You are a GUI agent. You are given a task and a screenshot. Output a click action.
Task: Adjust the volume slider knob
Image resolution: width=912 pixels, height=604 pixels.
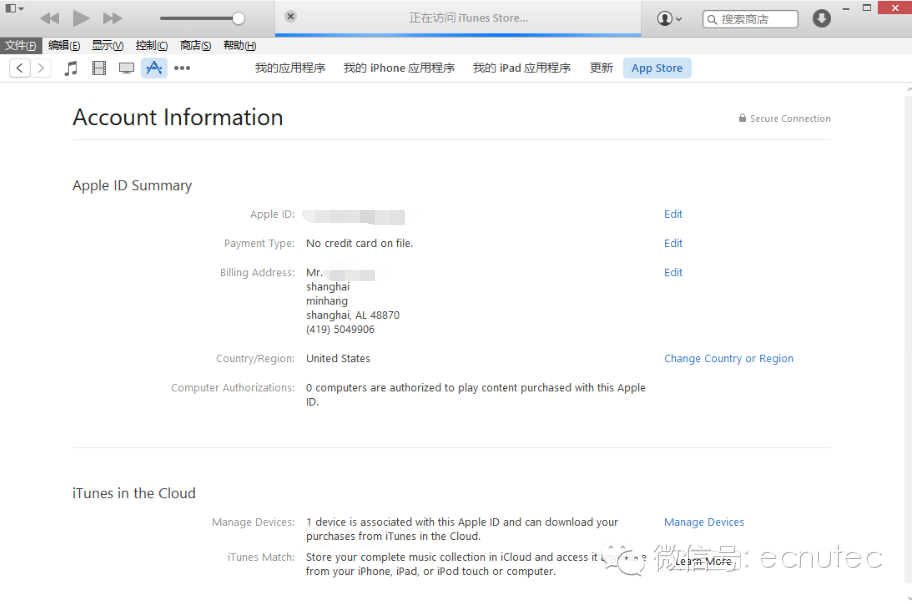coord(238,19)
